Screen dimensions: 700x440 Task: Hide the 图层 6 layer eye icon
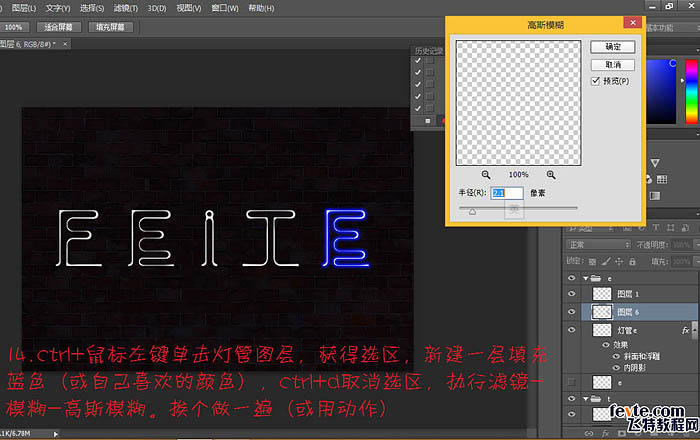pos(572,312)
